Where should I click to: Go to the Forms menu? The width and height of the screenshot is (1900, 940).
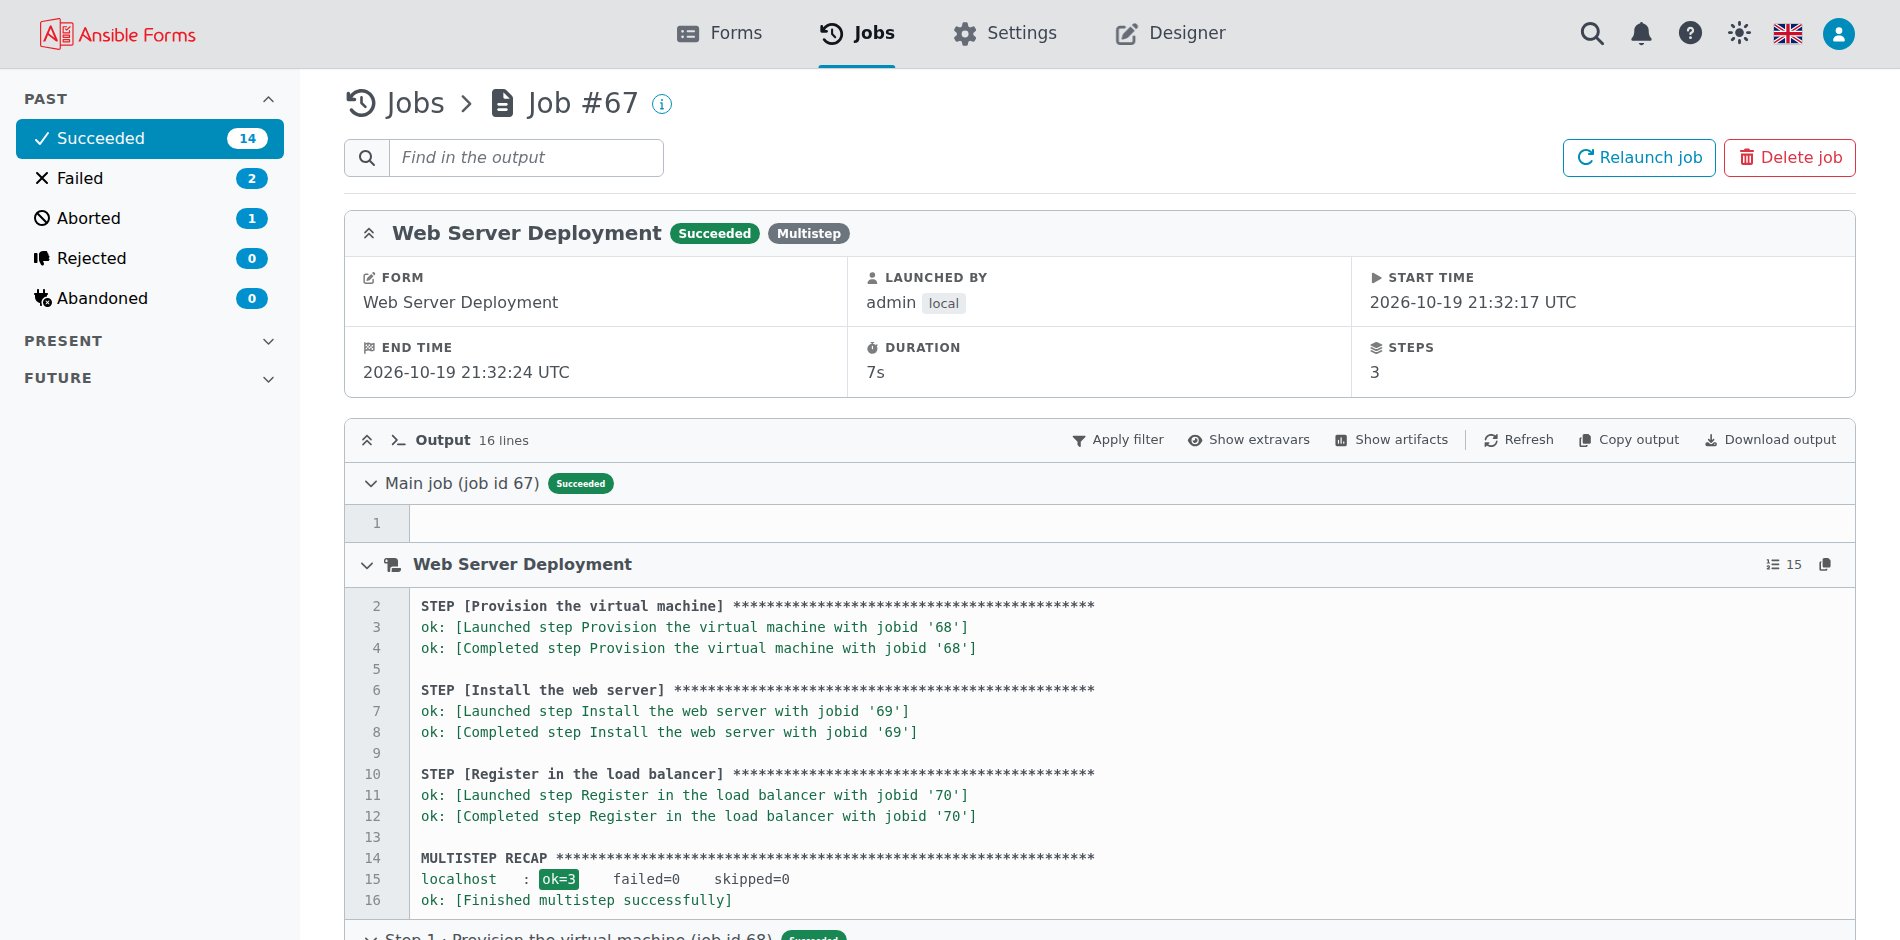(x=719, y=33)
